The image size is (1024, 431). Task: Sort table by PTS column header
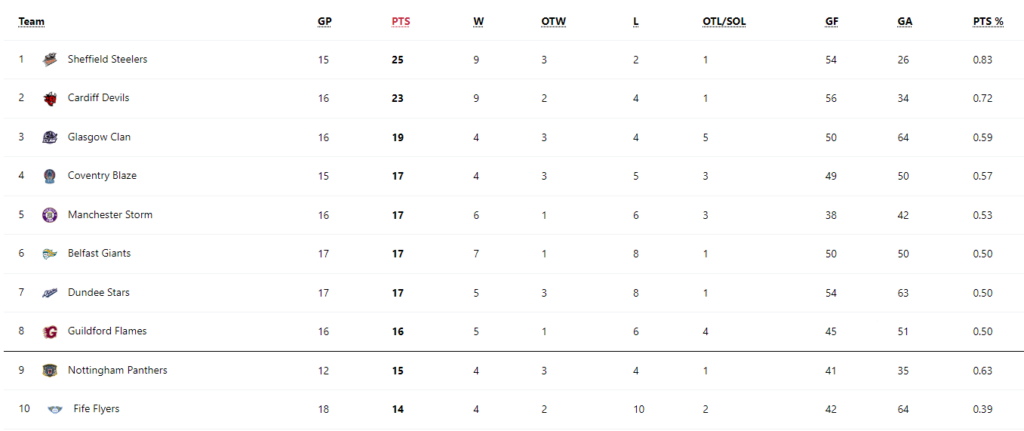(401, 22)
